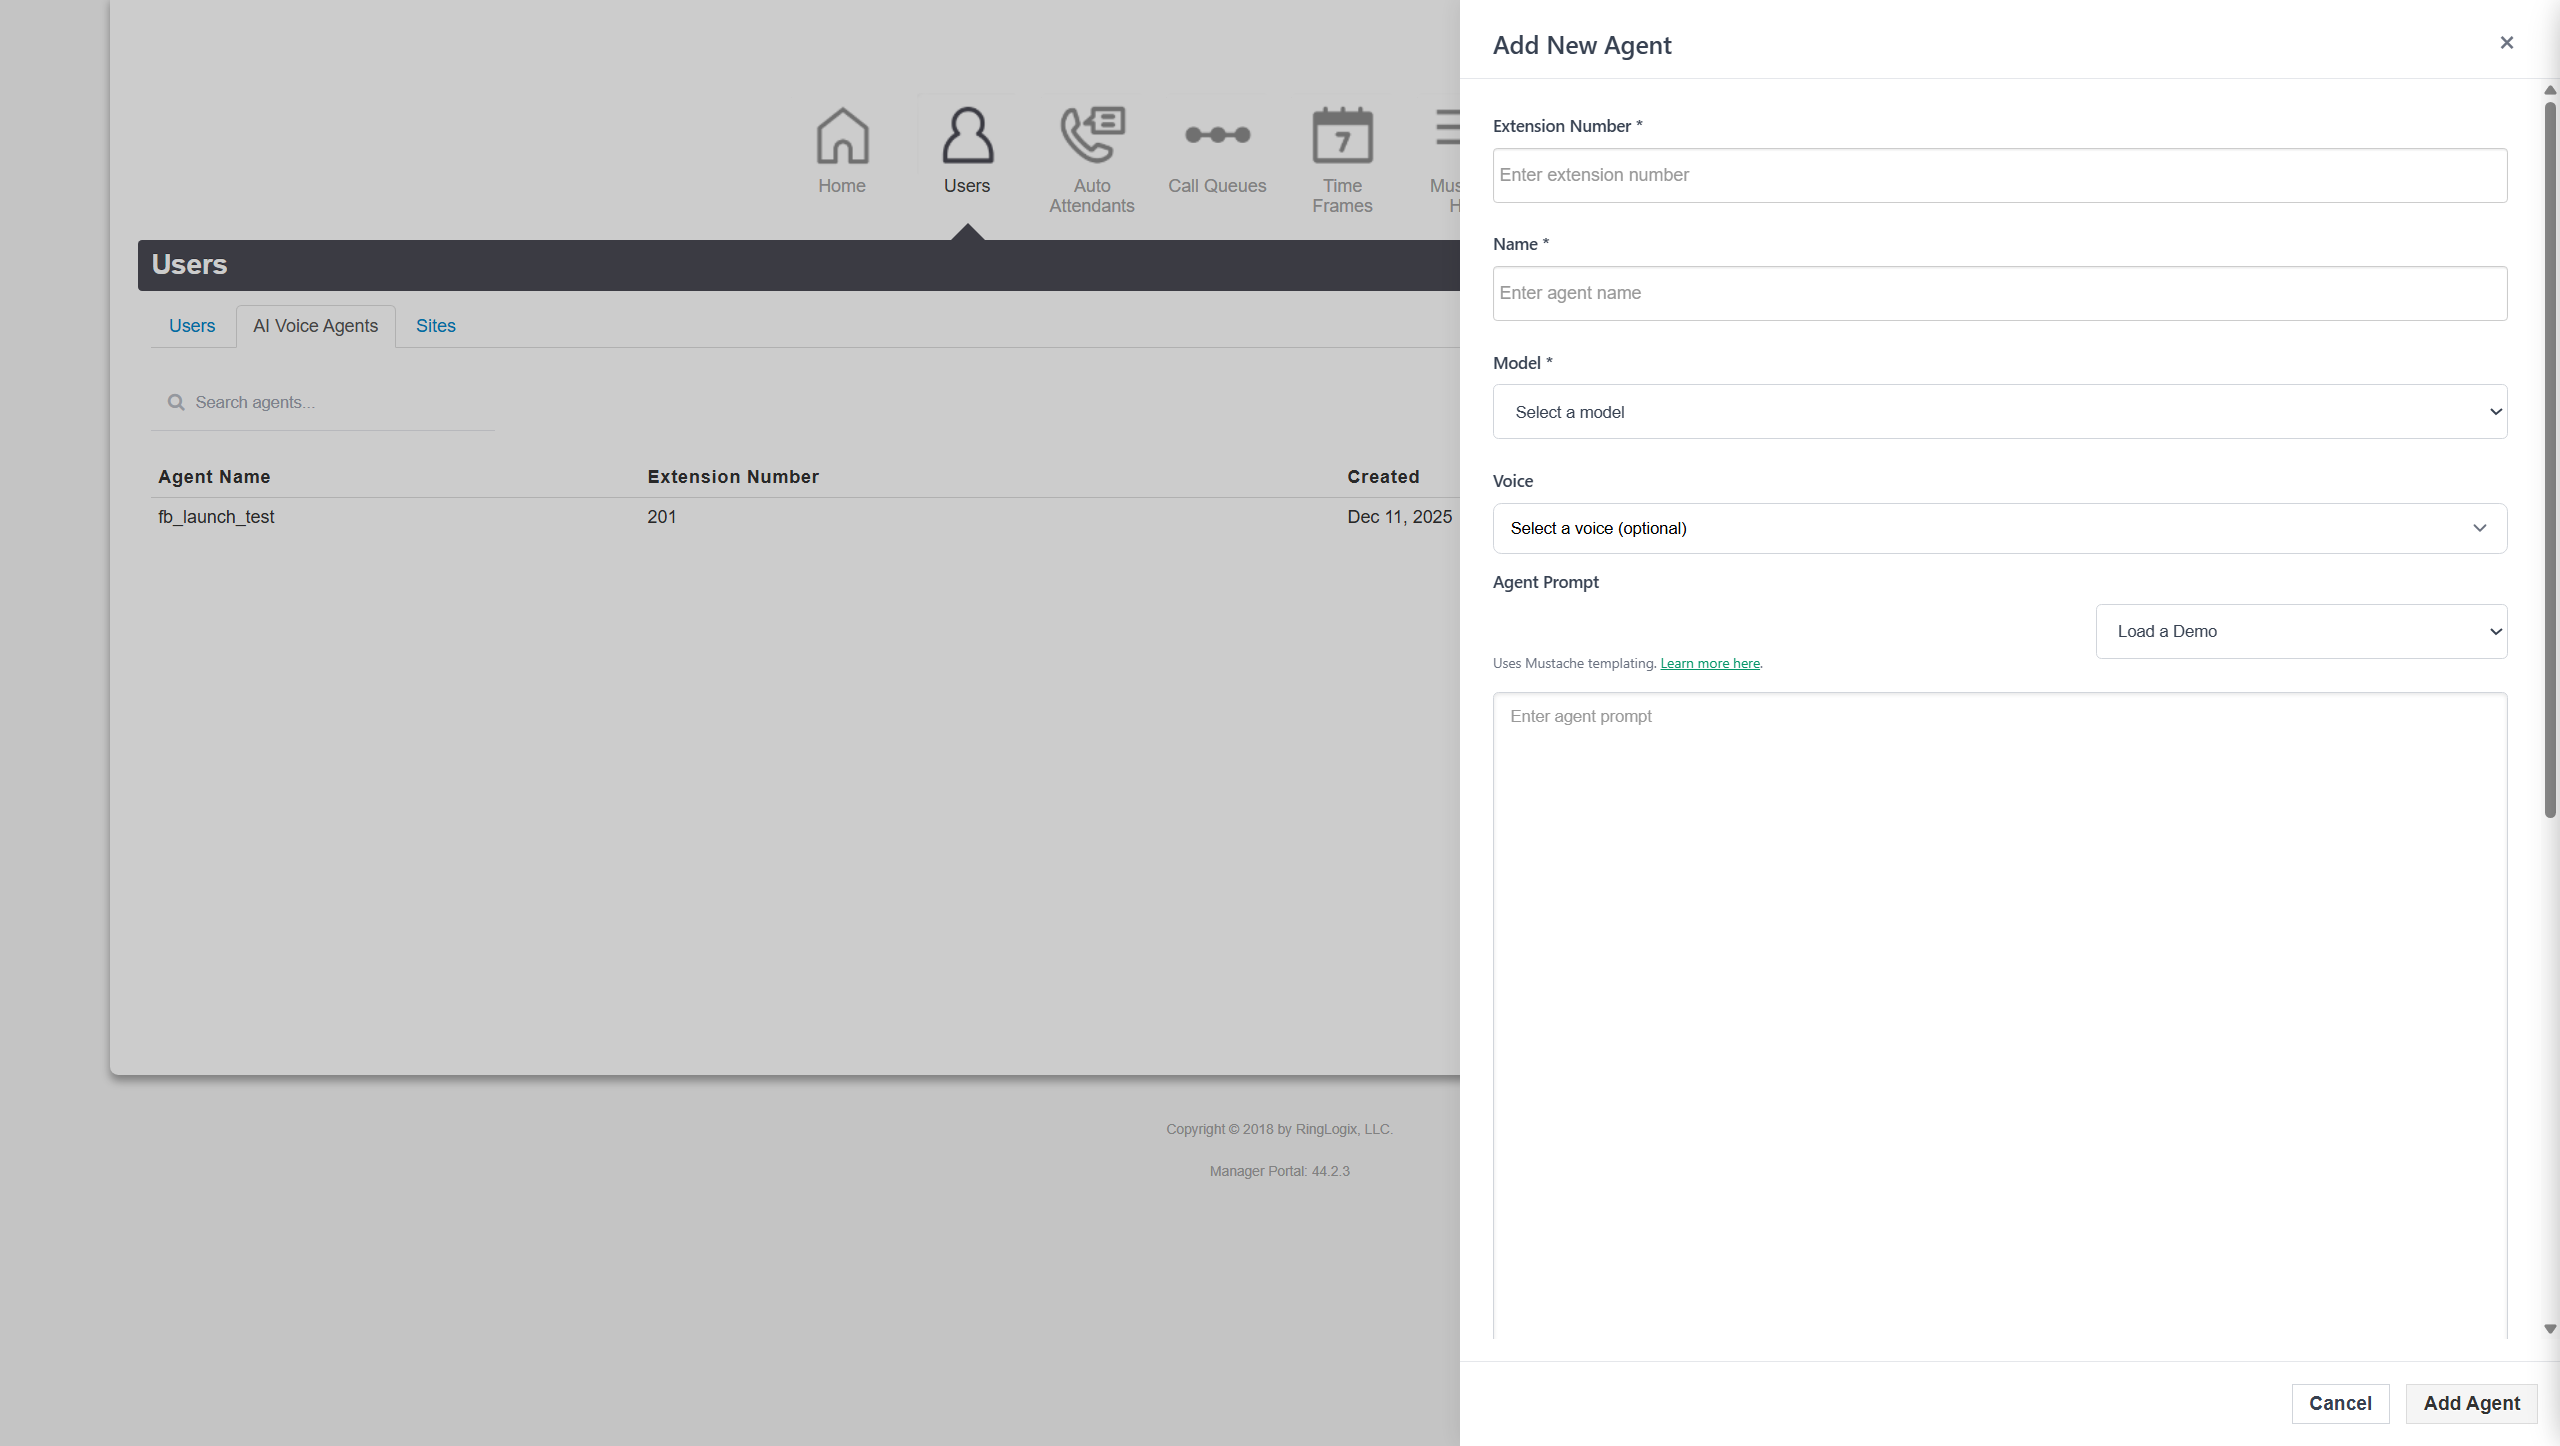Close the Add New Agent panel
This screenshot has width=2560, height=1446.
2506,43
